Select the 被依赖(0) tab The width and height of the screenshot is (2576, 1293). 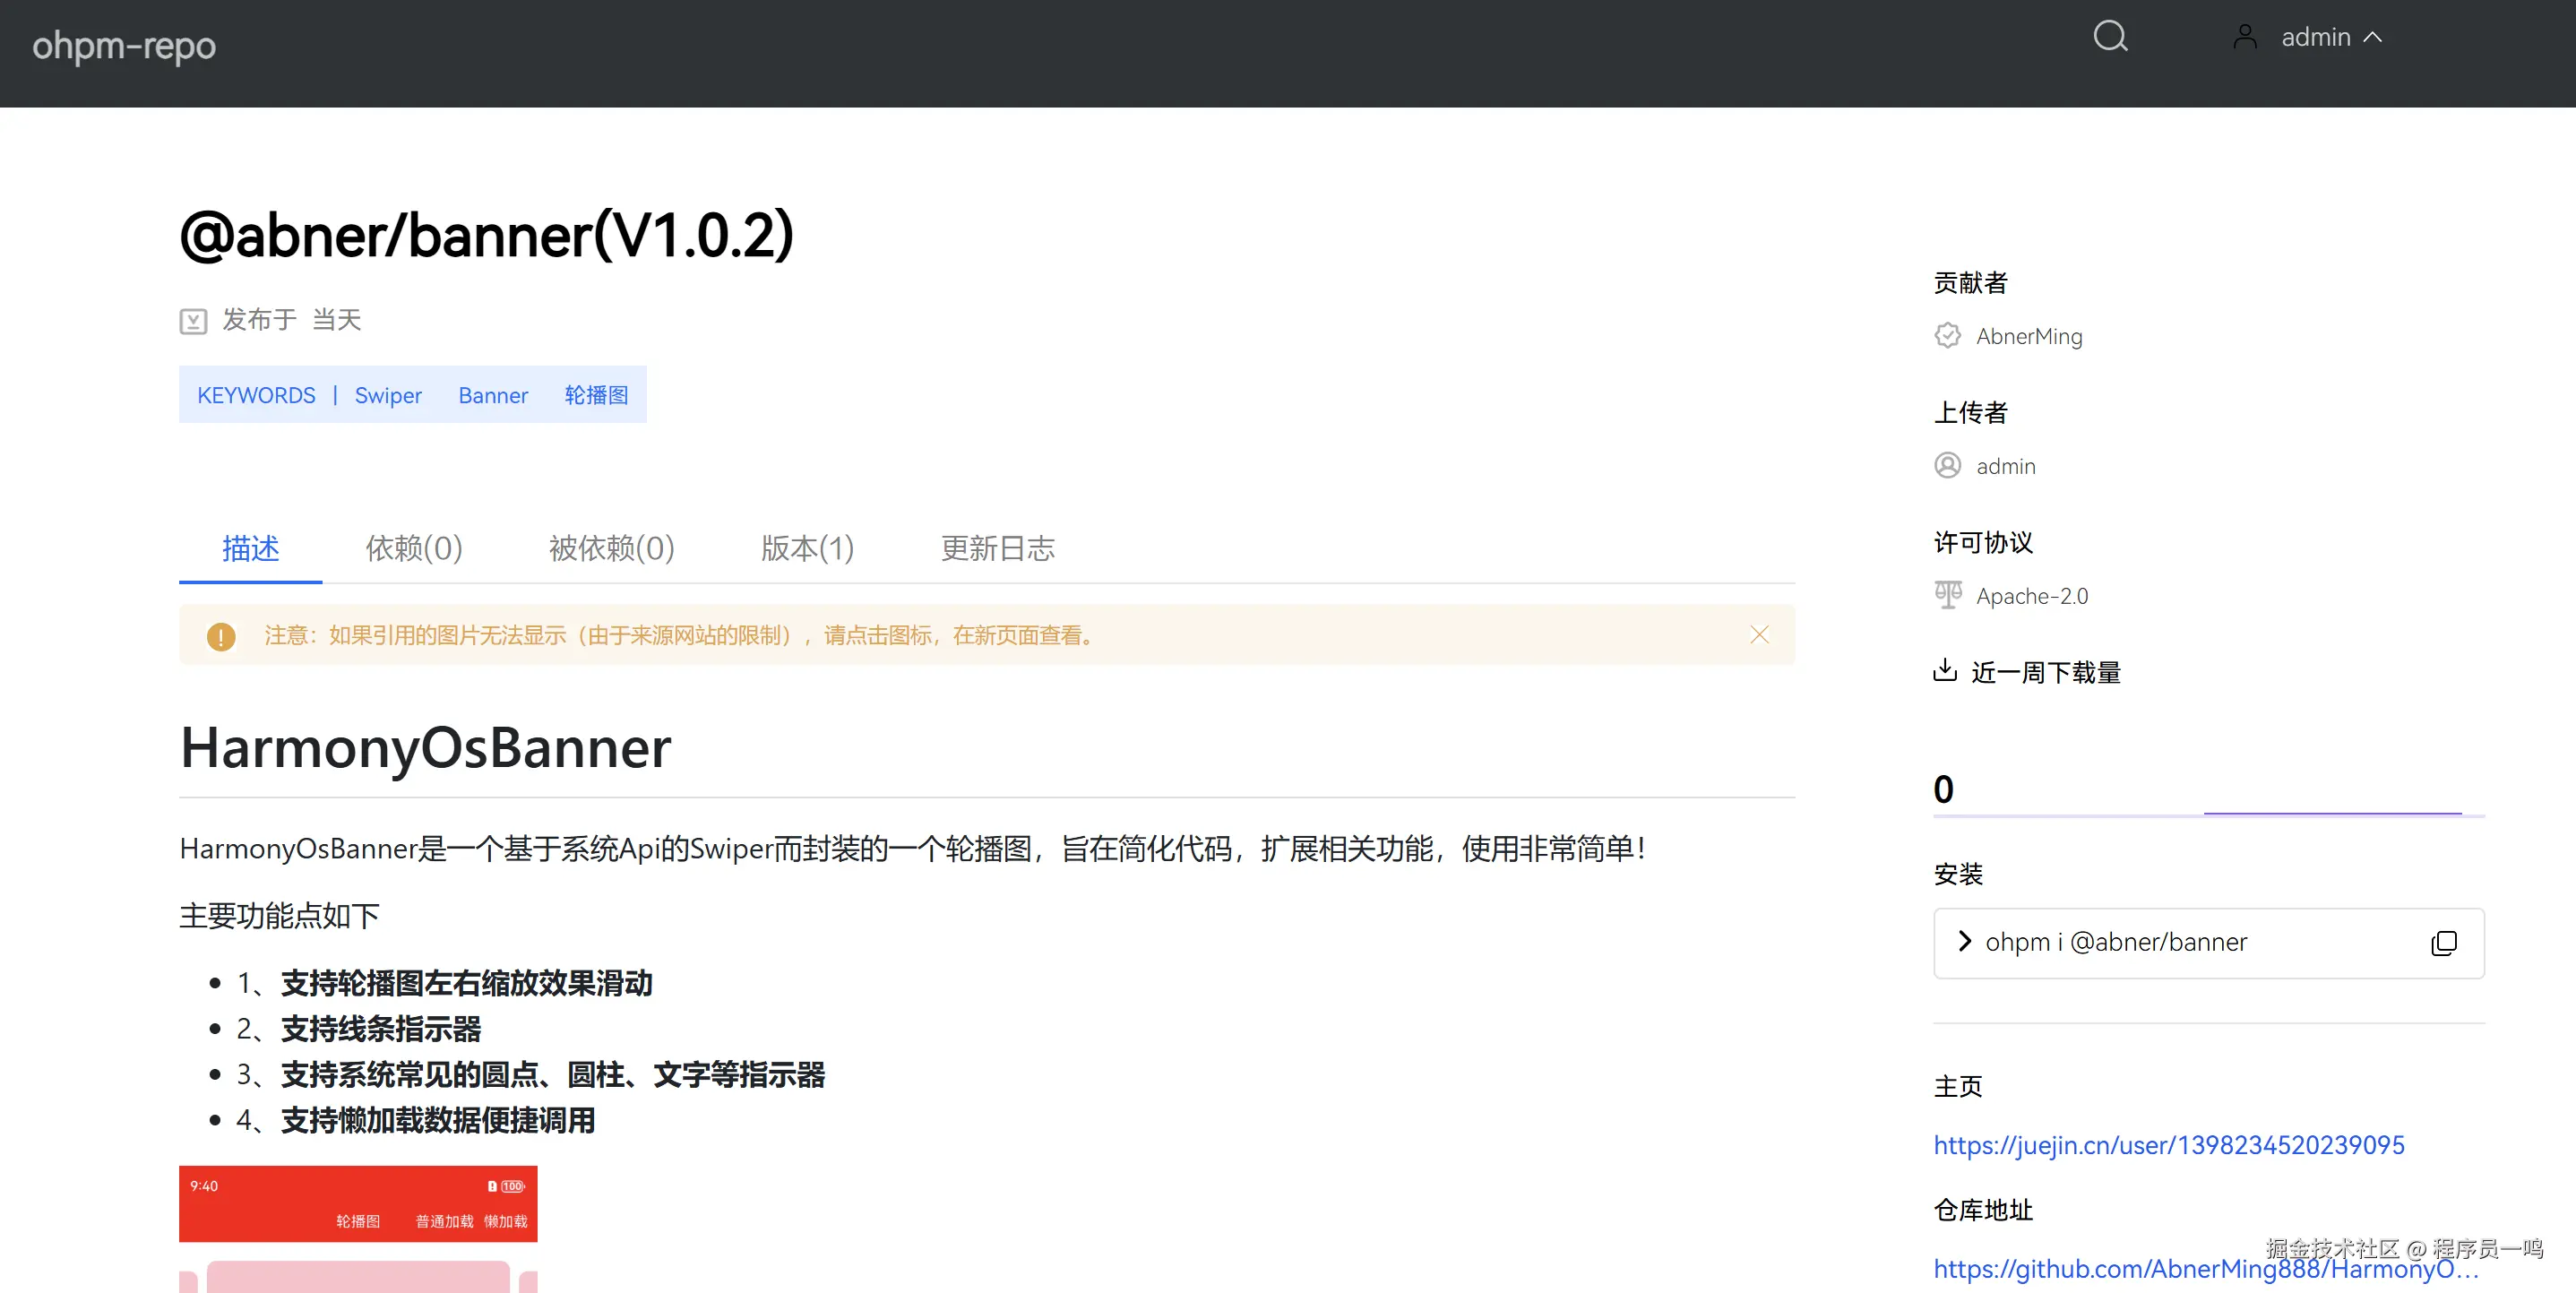[611, 548]
